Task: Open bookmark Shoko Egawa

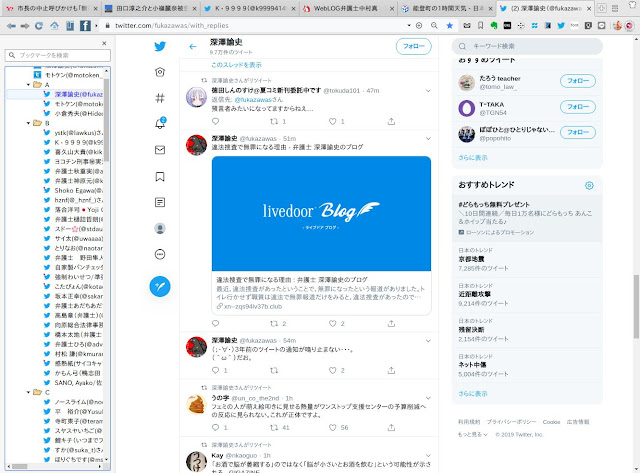Action: [x=73, y=191]
